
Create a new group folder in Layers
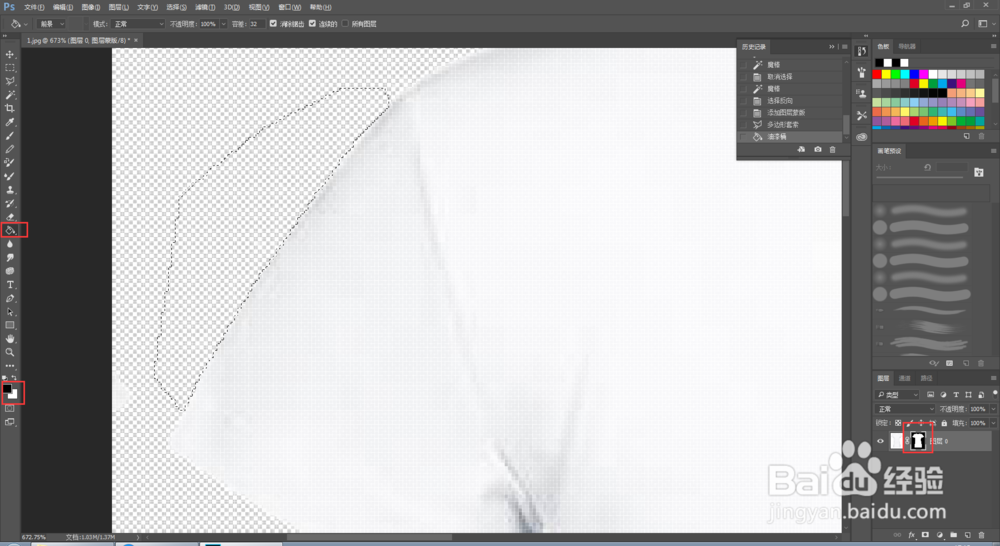(953, 535)
